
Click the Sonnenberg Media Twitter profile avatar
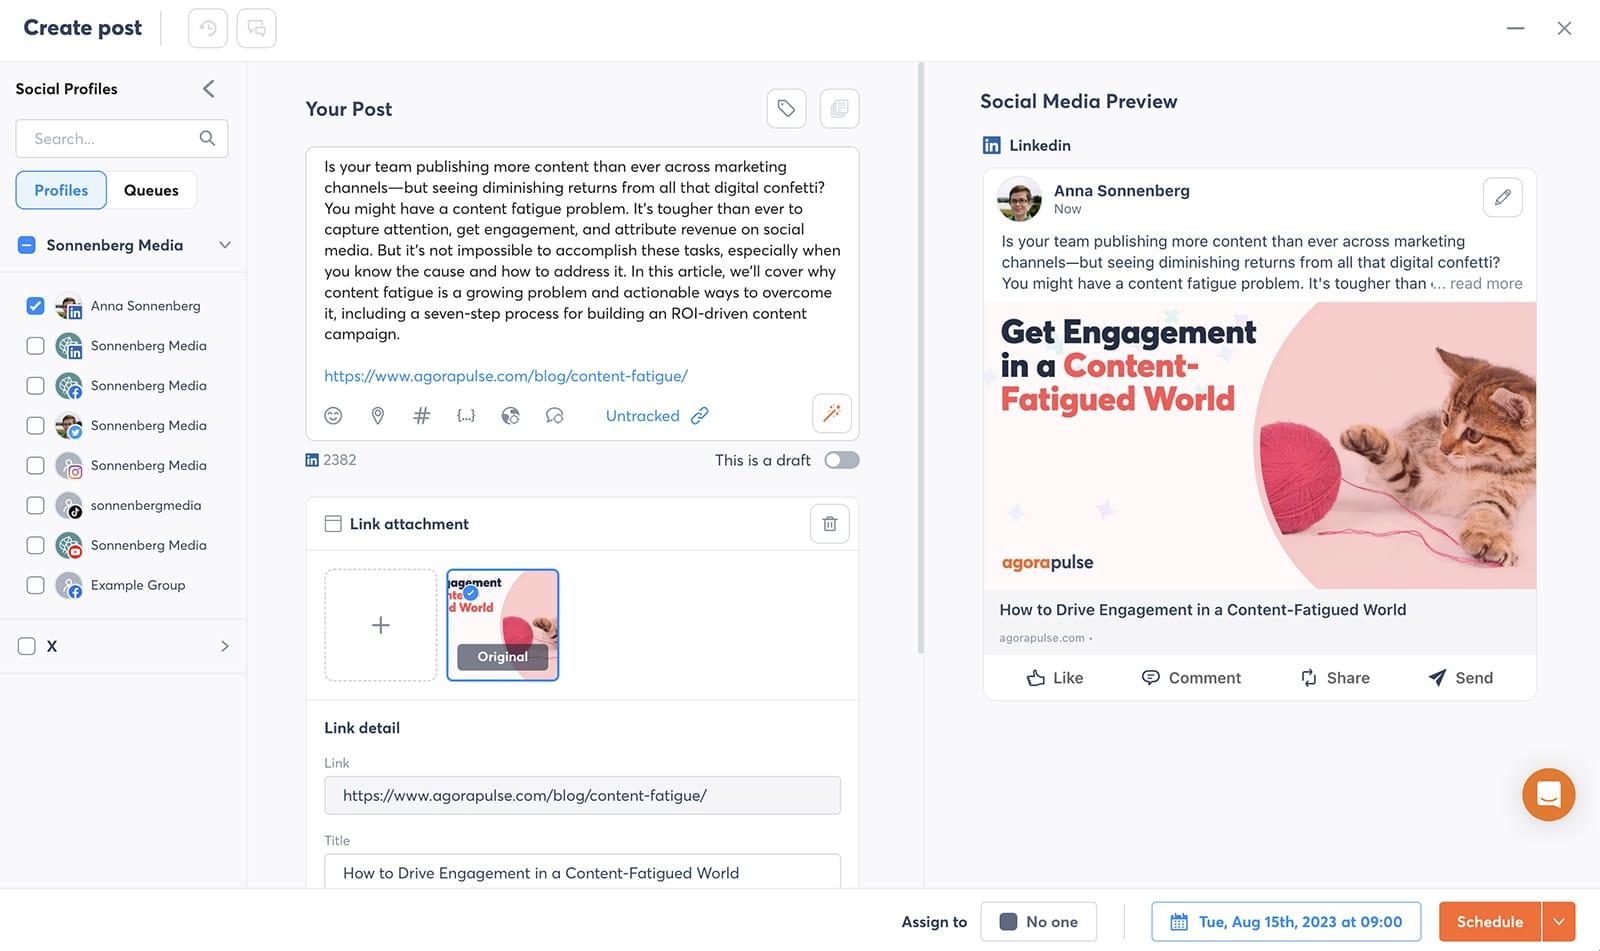(69, 425)
